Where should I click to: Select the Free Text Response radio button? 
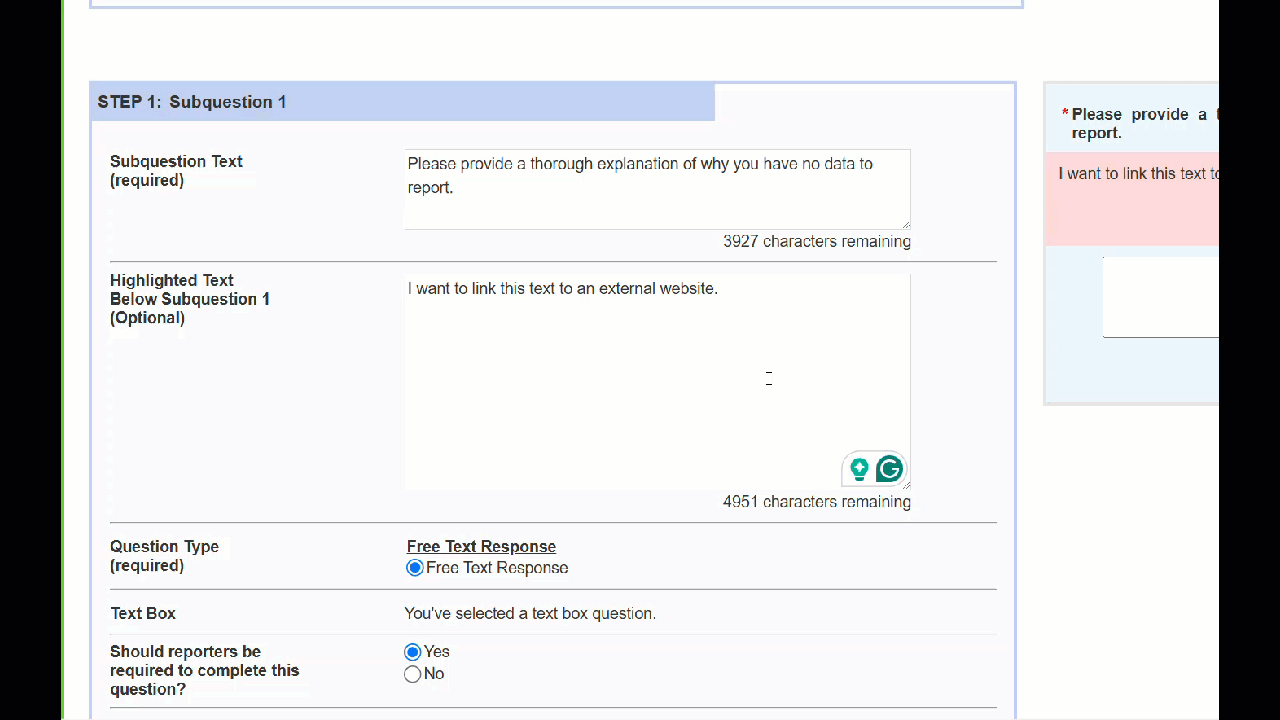point(415,568)
